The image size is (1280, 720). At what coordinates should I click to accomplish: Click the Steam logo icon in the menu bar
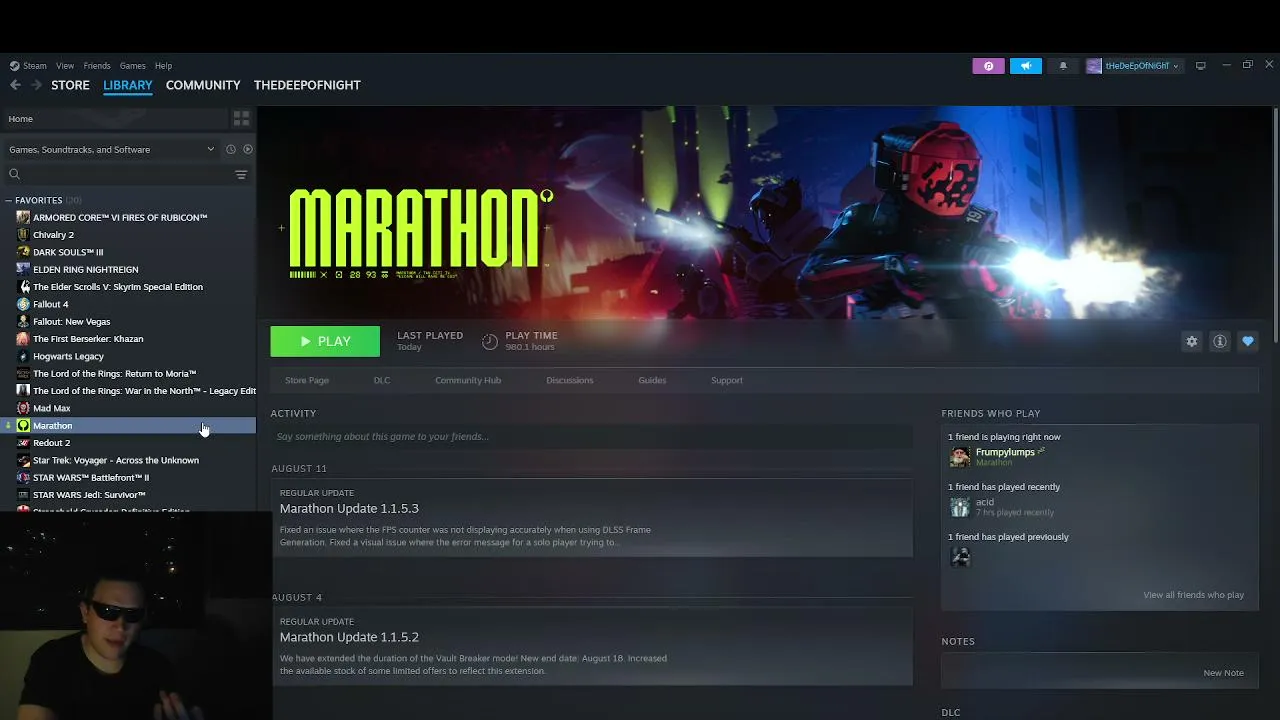click(x=14, y=66)
